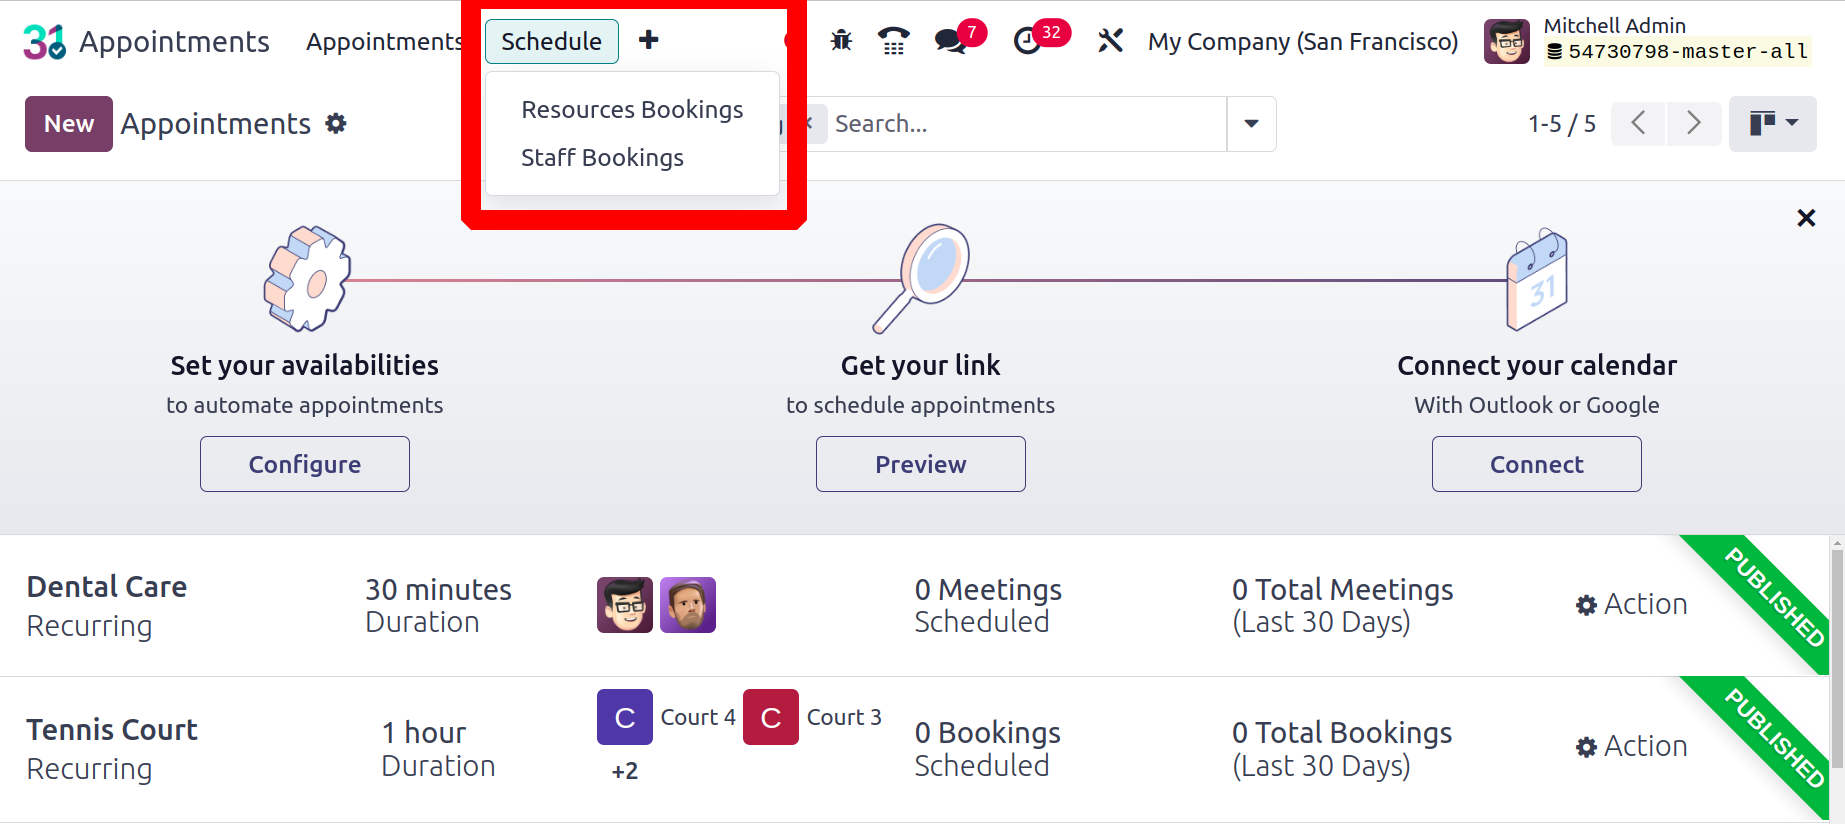
Task: Dismiss the onboarding banner with X
Action: (1806, 218)
